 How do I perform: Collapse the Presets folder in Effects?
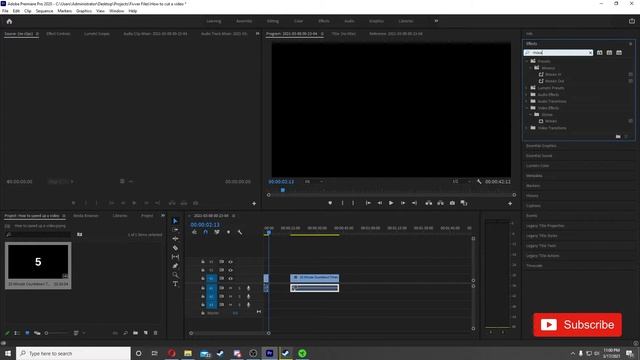pyautogui.click(x=527, y=61)
